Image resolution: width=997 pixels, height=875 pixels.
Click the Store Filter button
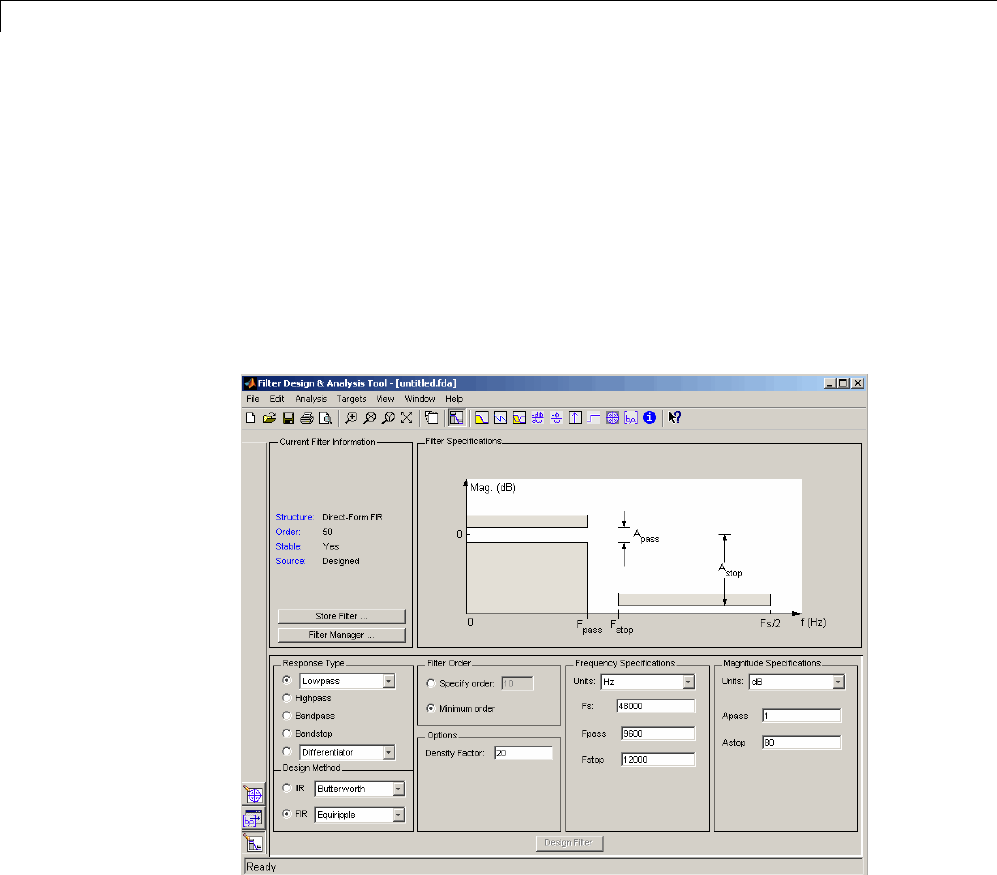341,616
